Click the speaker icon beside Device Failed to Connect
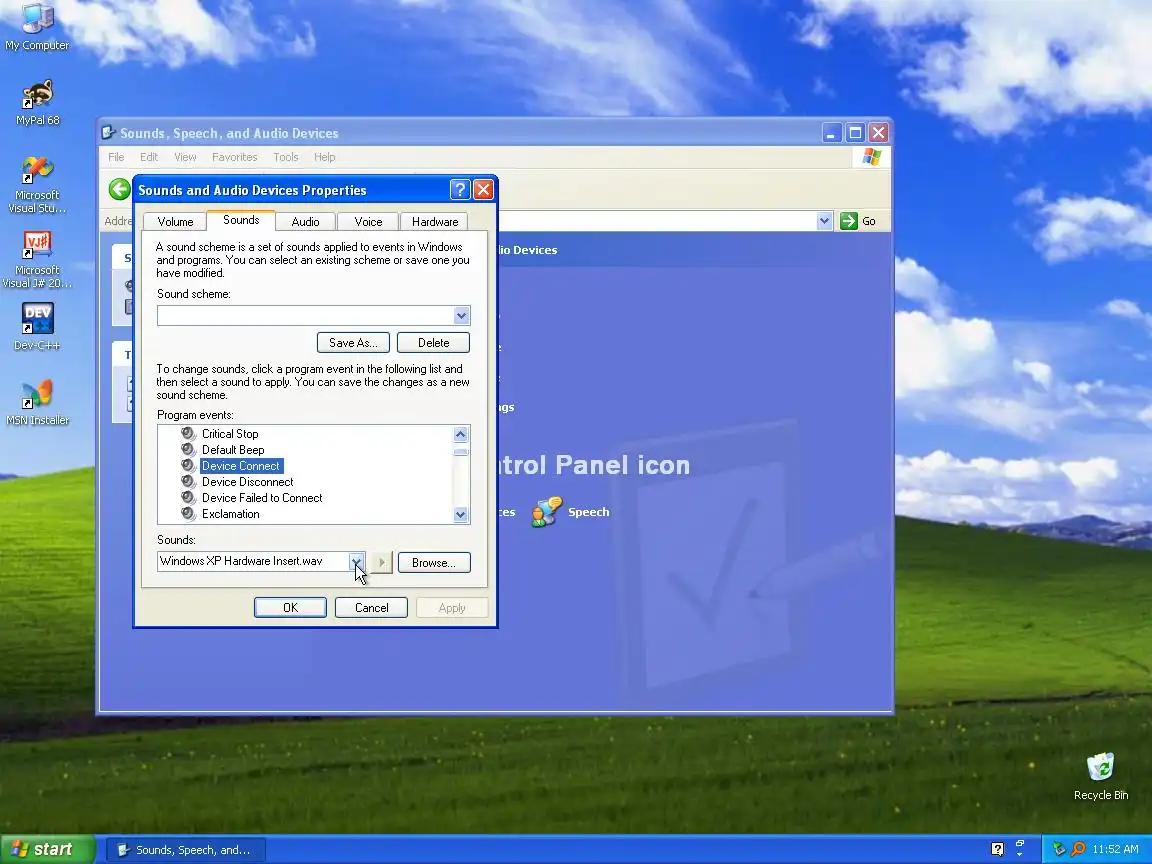1152x864 pixels. pos(189,497)
